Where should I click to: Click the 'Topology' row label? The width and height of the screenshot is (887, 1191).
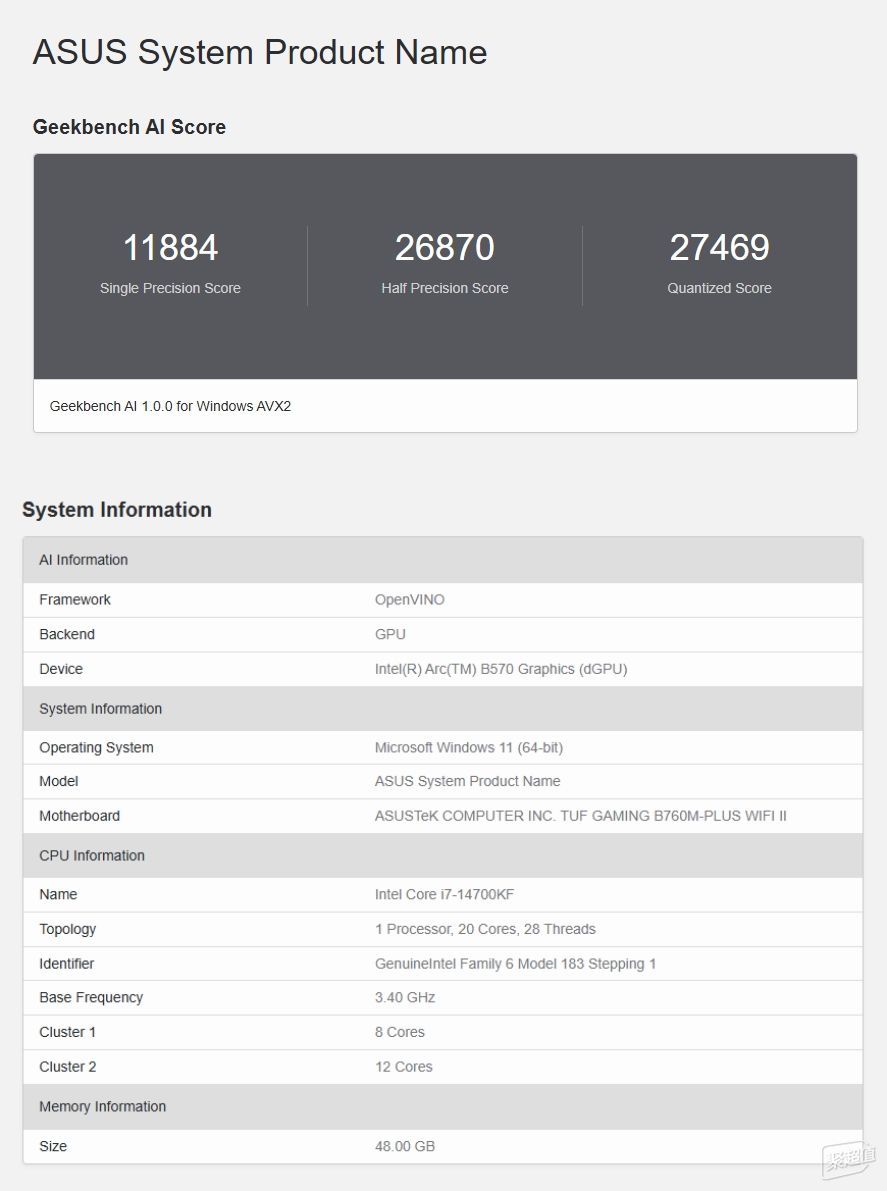tap(68, 929)
